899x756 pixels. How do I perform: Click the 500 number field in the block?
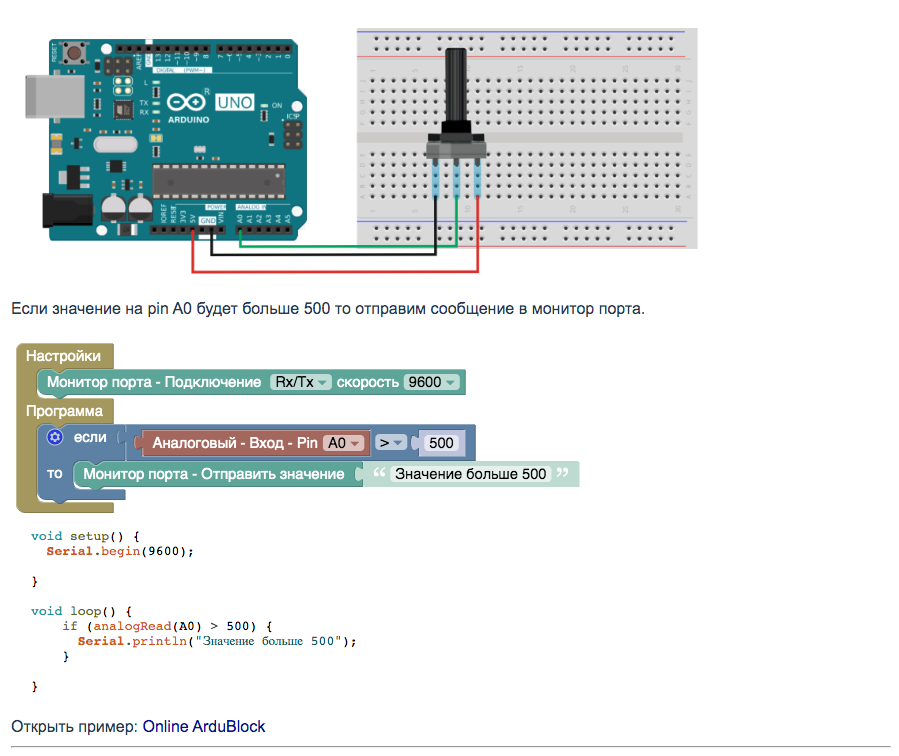(440, 443)
